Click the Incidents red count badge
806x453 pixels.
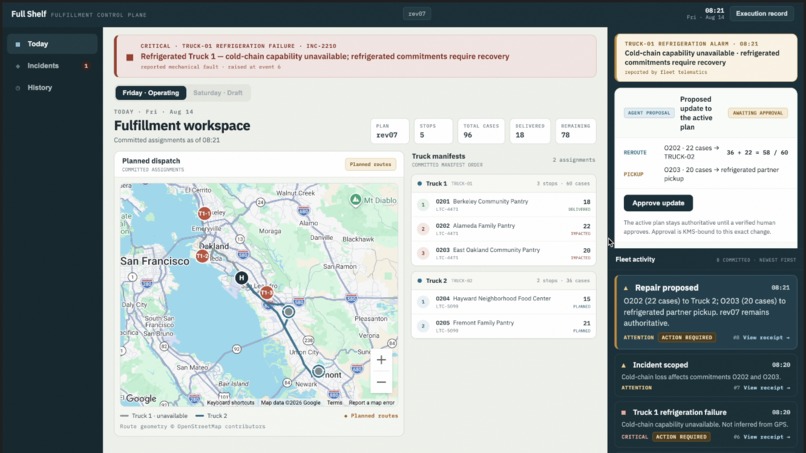86,66
